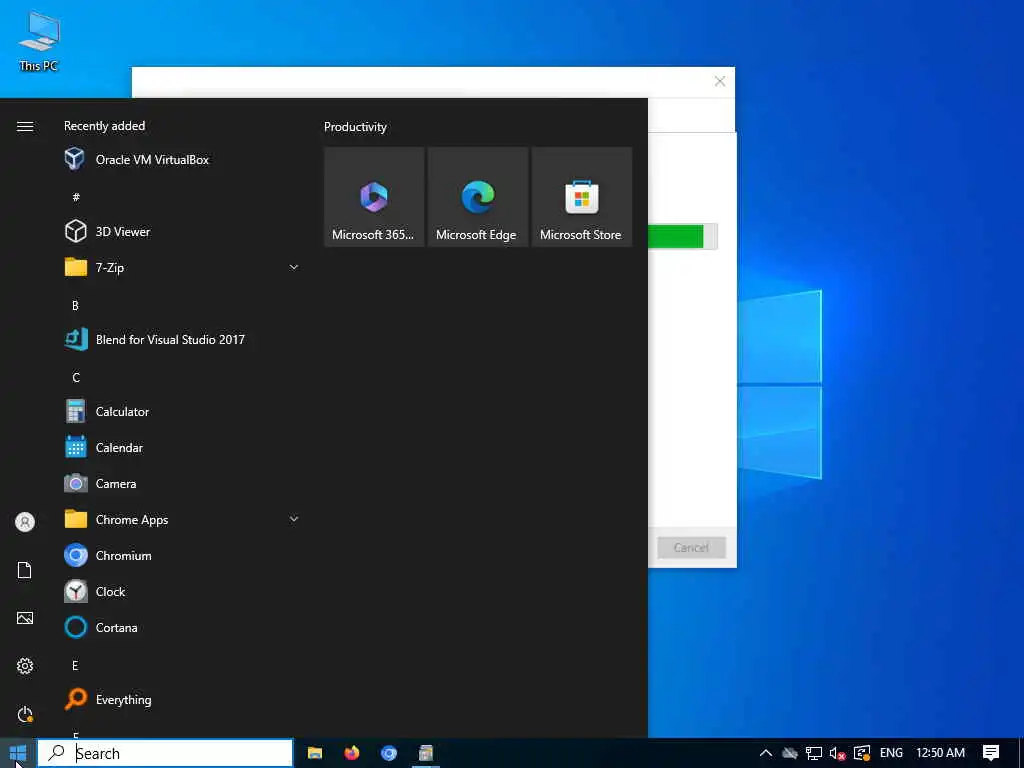Click the muted volume tray icon
This screenshot has width=1024, height=768.
[x=837, y=753]
